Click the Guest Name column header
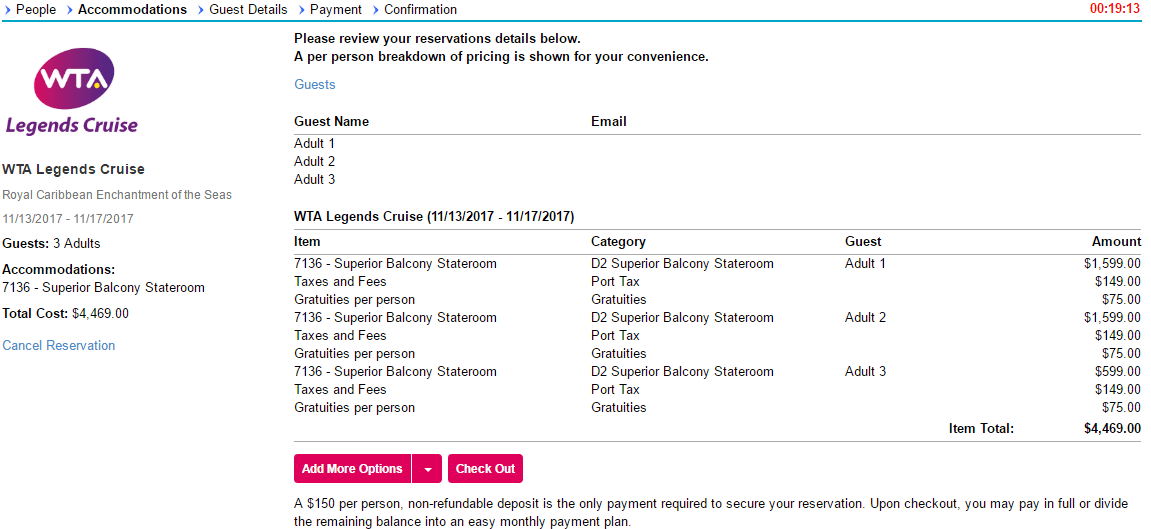The image size is (1151, 529). click(331, 122)
